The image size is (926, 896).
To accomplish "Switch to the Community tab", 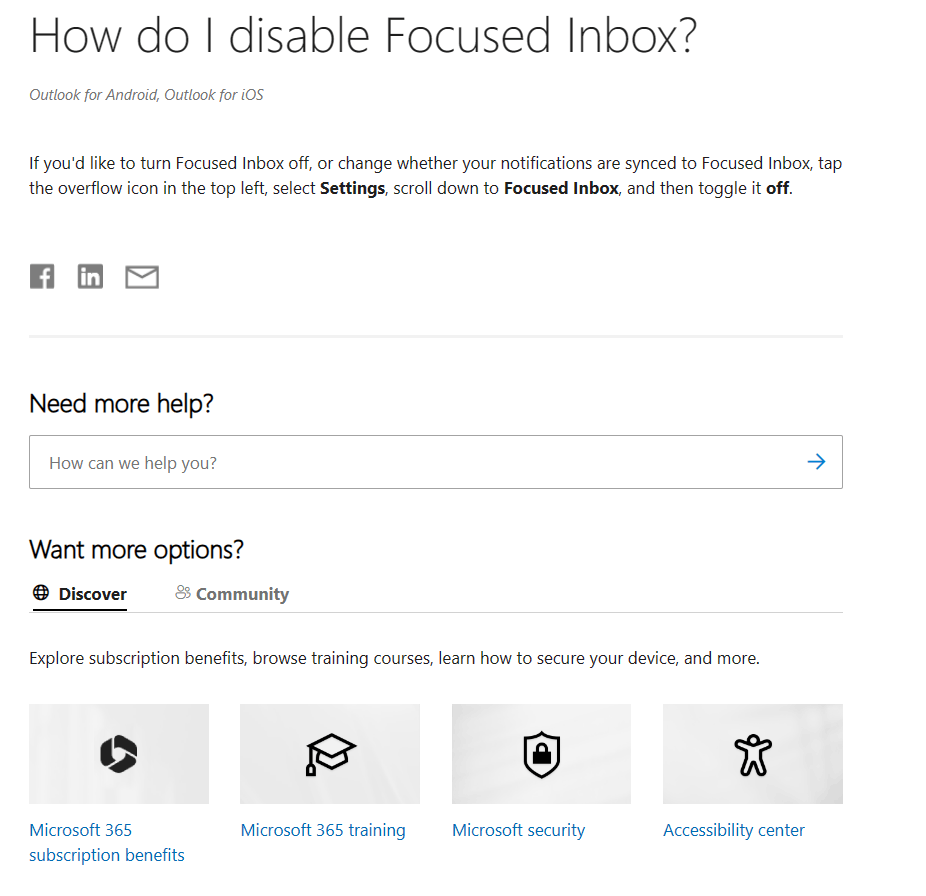I will (232, 594).
